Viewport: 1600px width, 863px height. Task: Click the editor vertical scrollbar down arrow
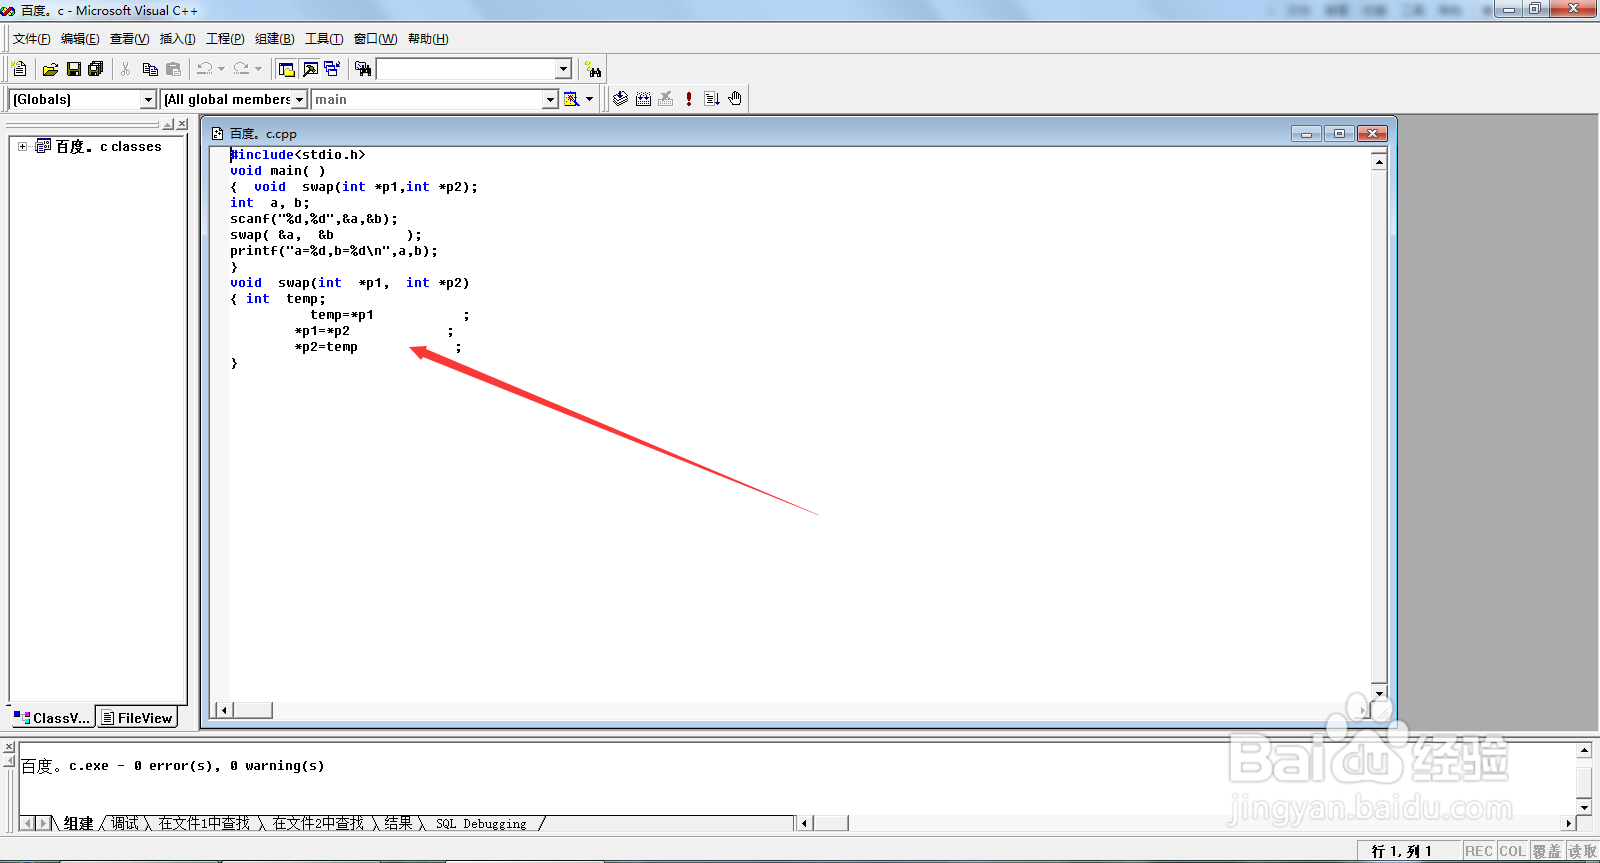pyautogui.click(x=1379, y=693)
